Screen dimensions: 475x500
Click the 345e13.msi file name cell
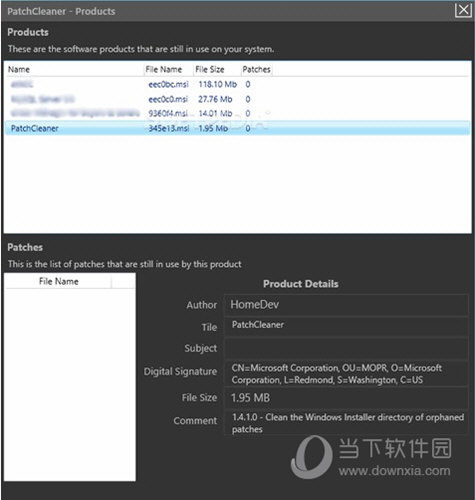tap(169, 128)
